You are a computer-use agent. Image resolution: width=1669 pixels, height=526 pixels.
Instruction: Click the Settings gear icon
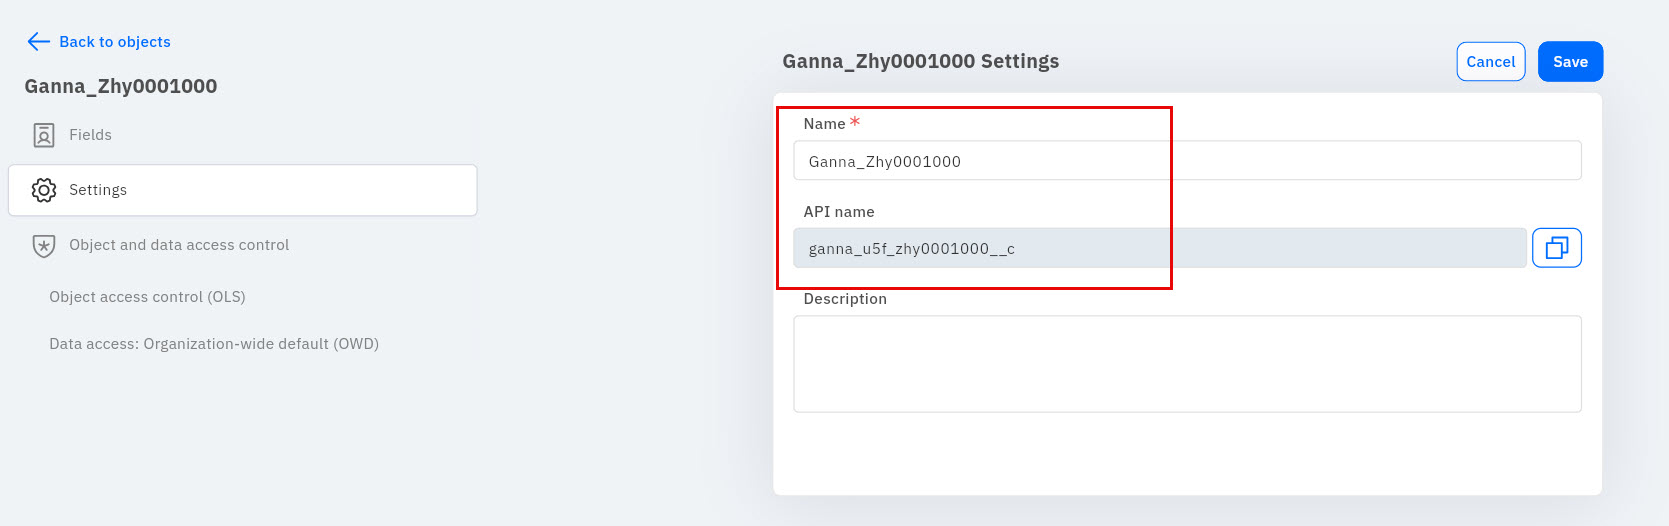pyautogui.click(x=44, y=190)
